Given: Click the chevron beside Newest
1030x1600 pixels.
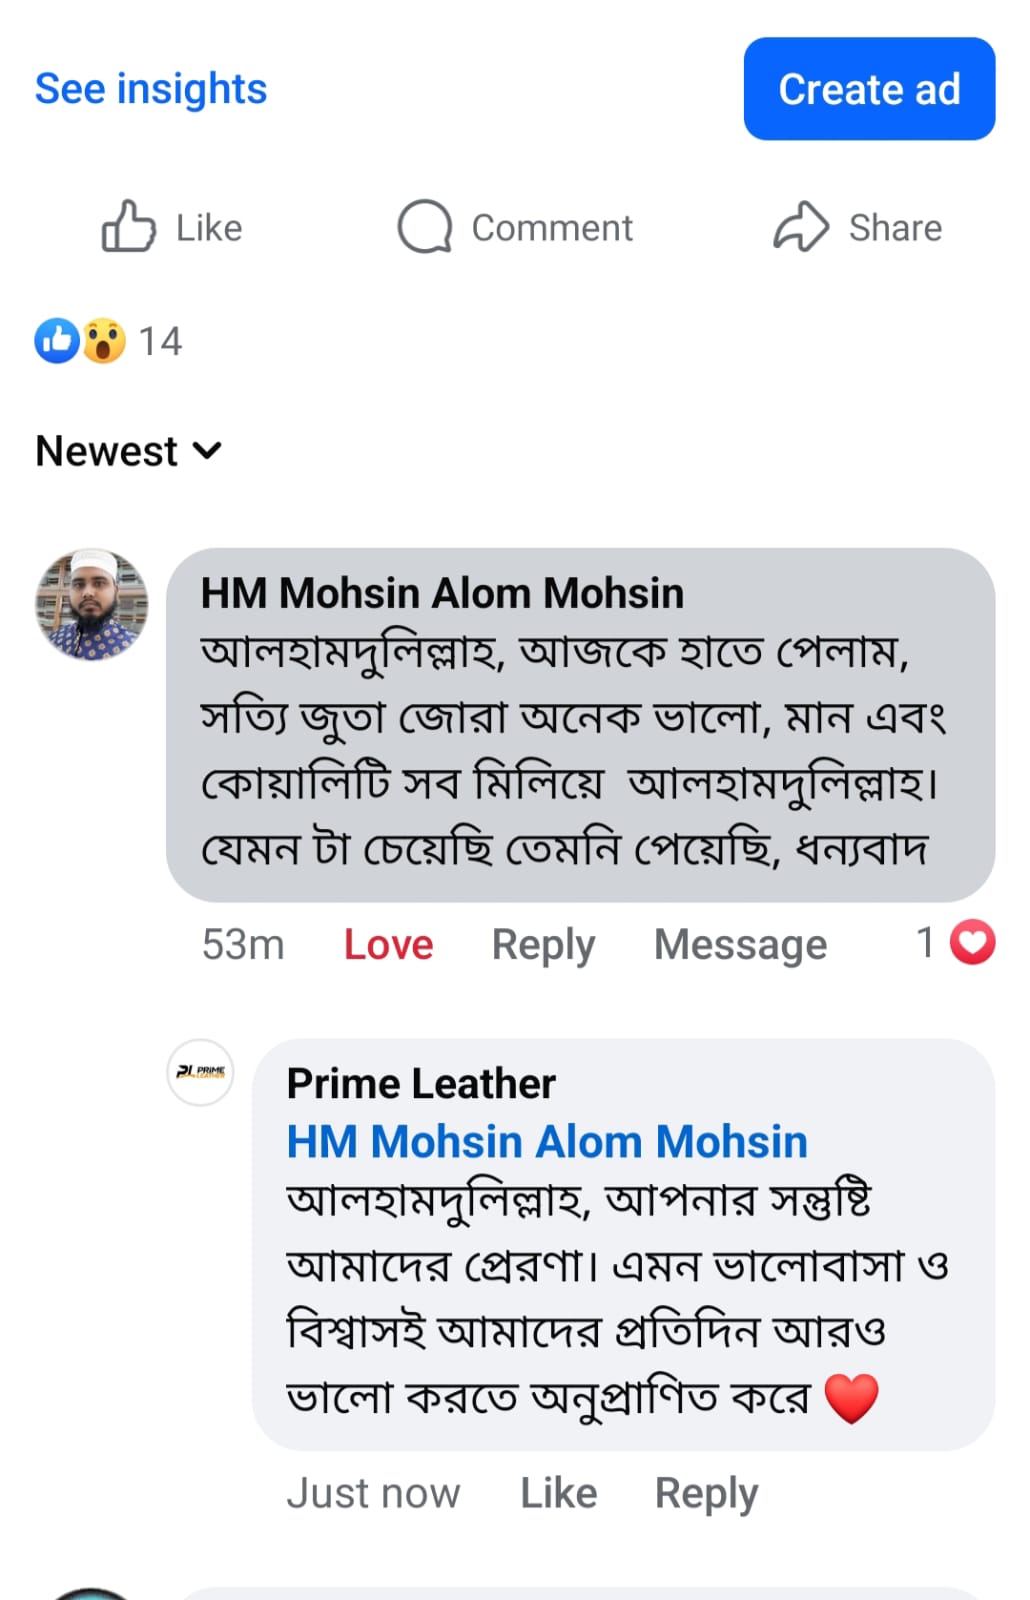Looking at the screenshot, I should pyautogui.click(x=207, y=451).
